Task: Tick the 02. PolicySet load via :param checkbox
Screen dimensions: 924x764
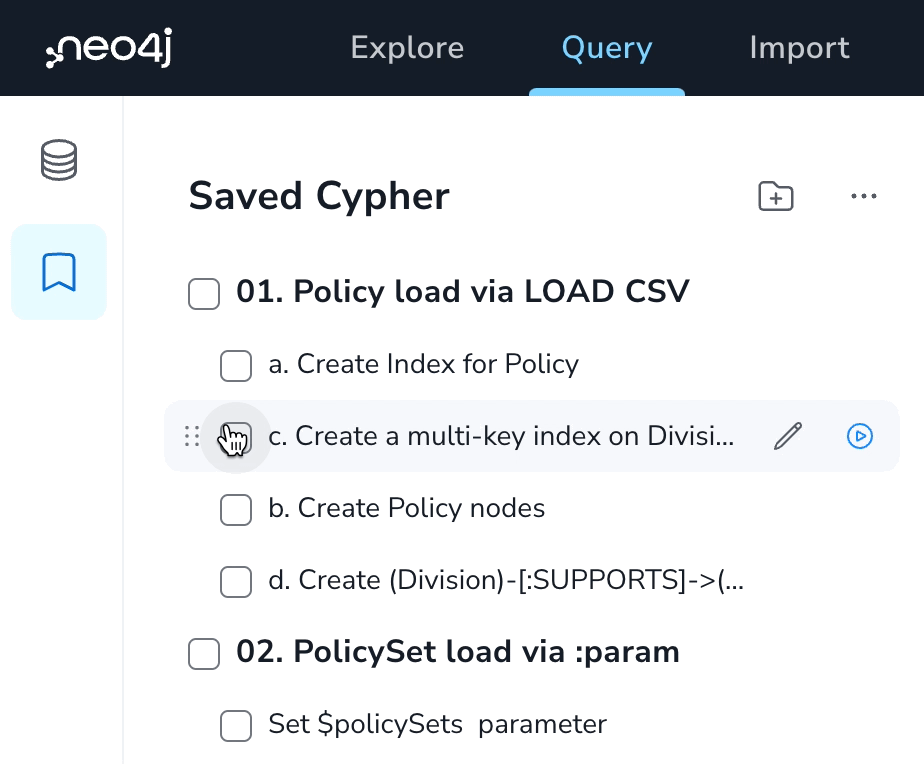Action: coord(204,654)
